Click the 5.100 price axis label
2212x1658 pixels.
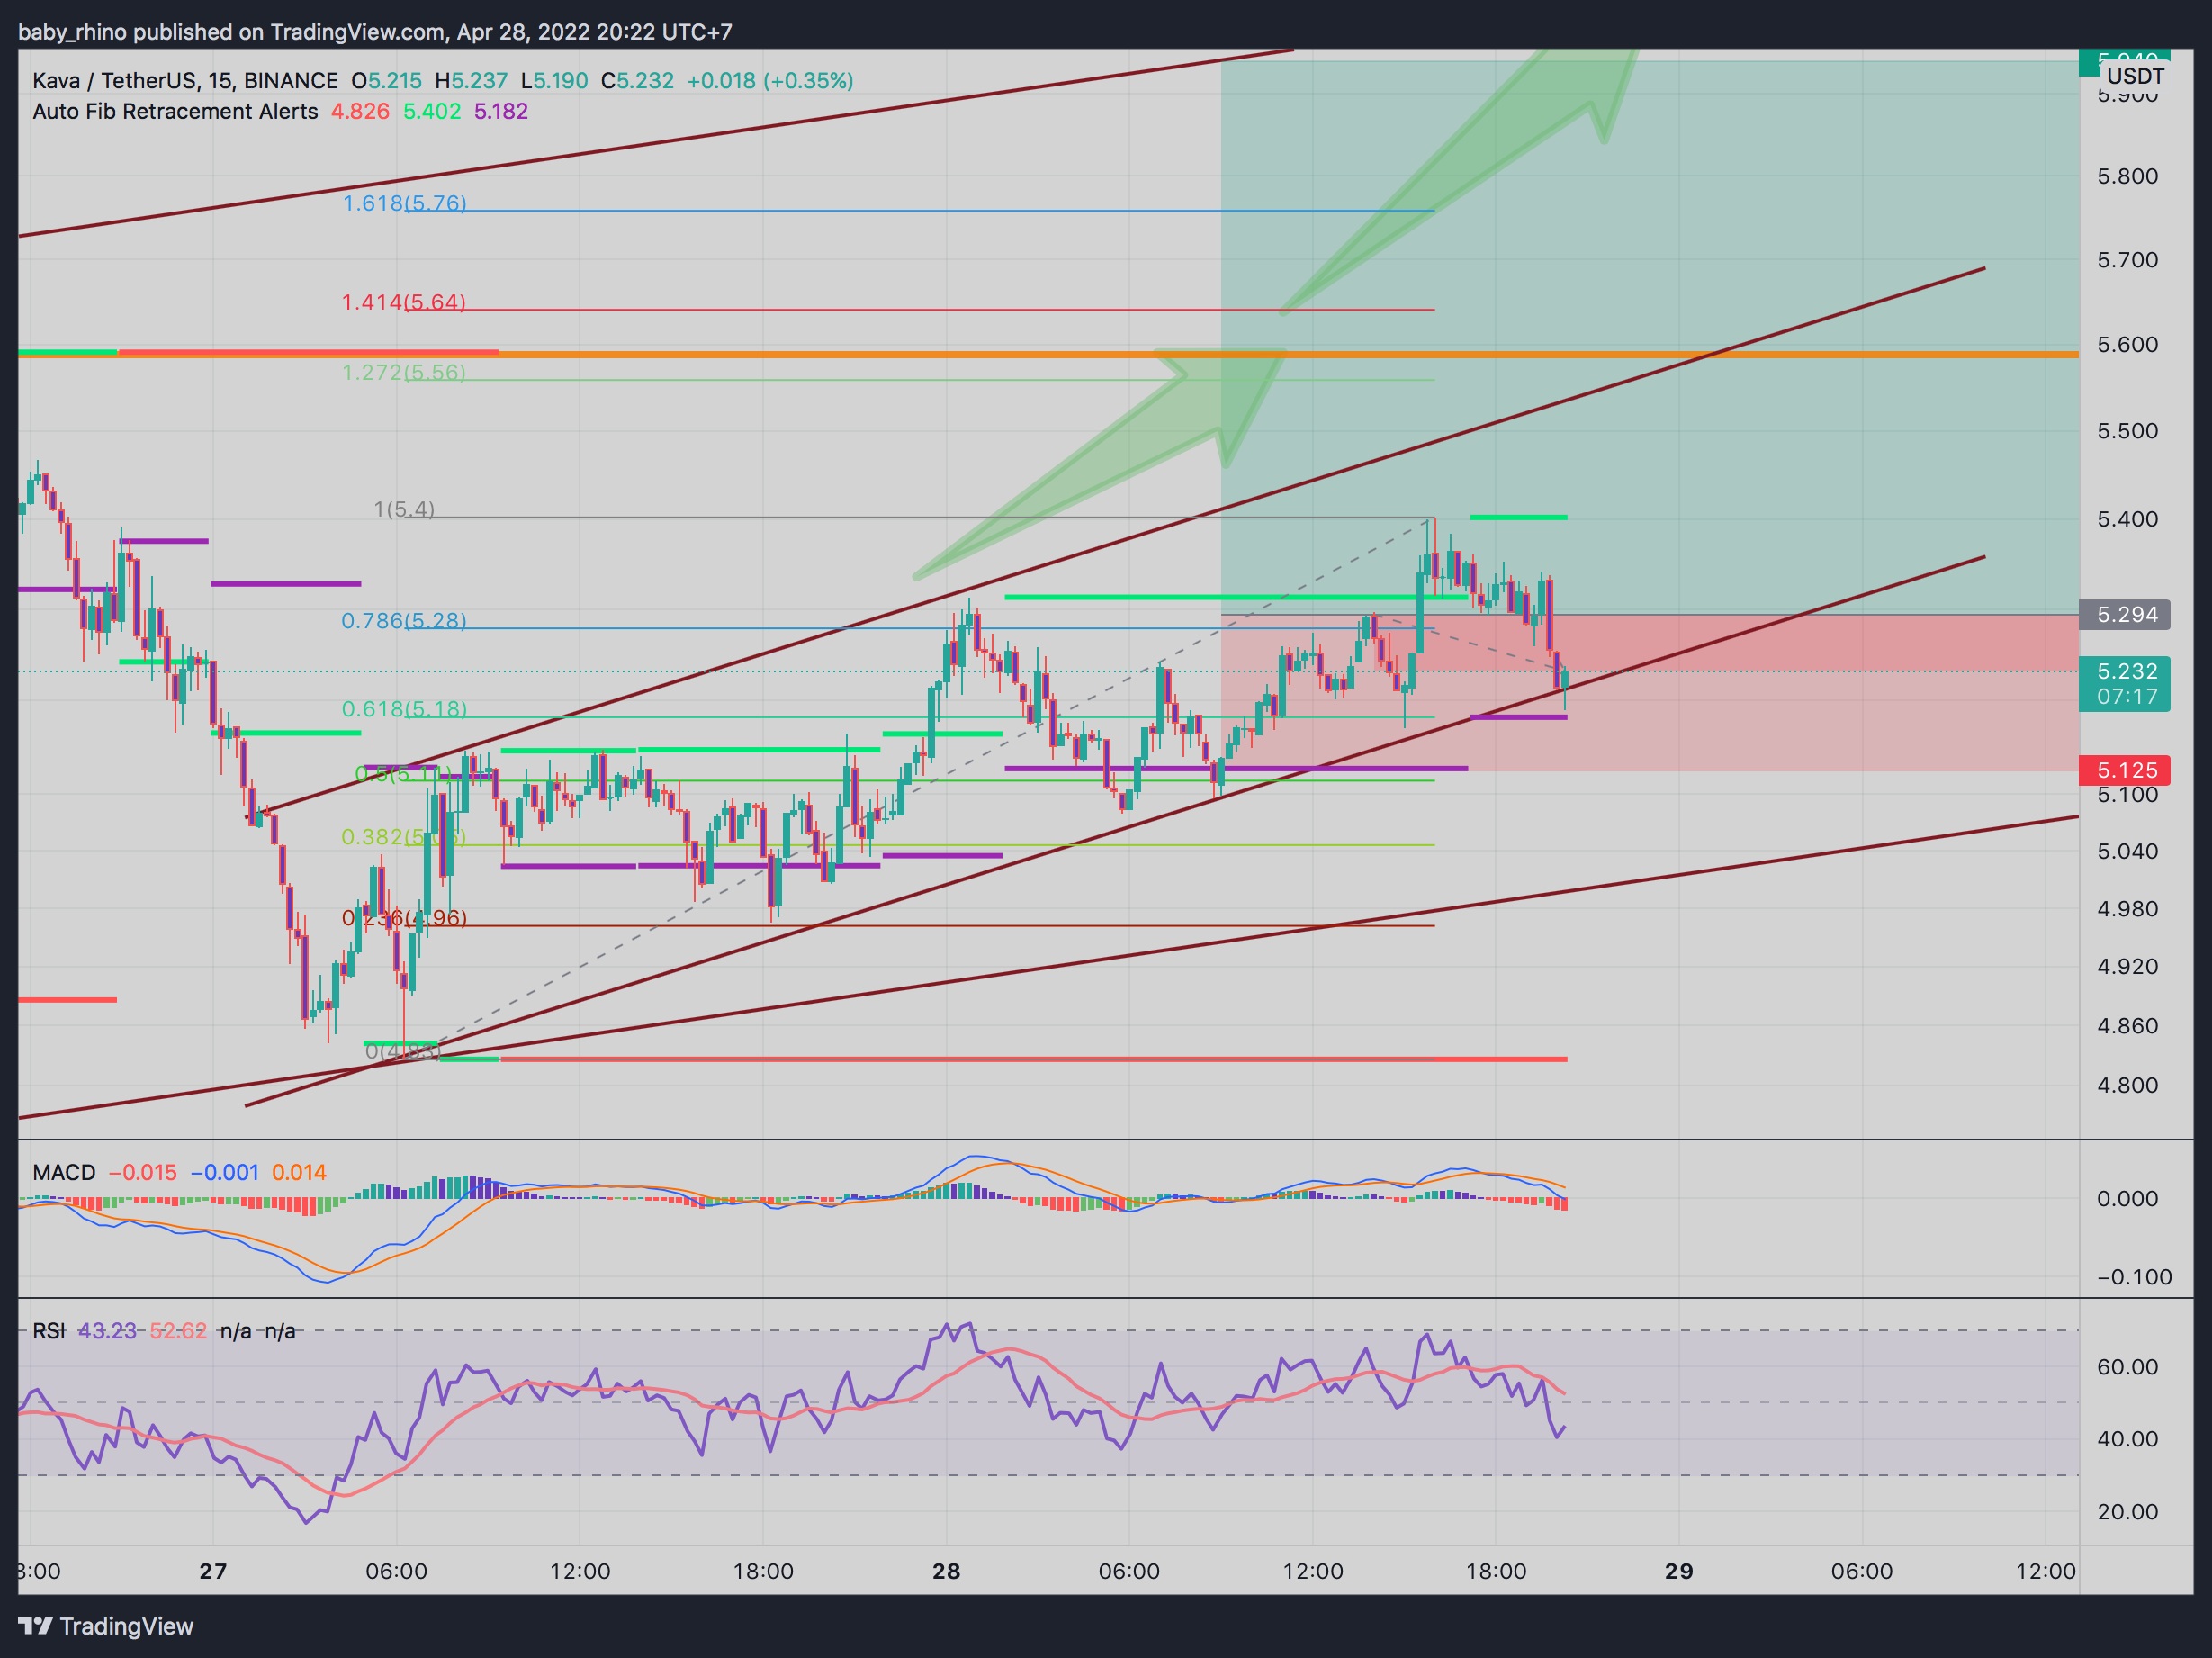coord(2128,795)
